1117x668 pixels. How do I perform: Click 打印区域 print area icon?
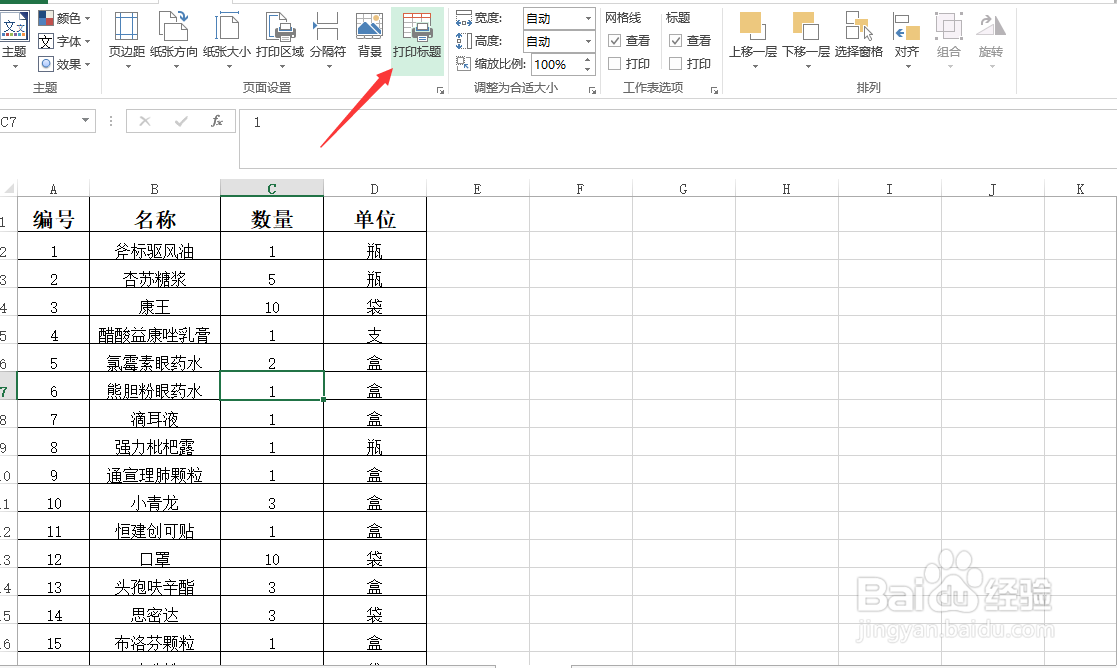pyautogui.click(x=280, y=26)
